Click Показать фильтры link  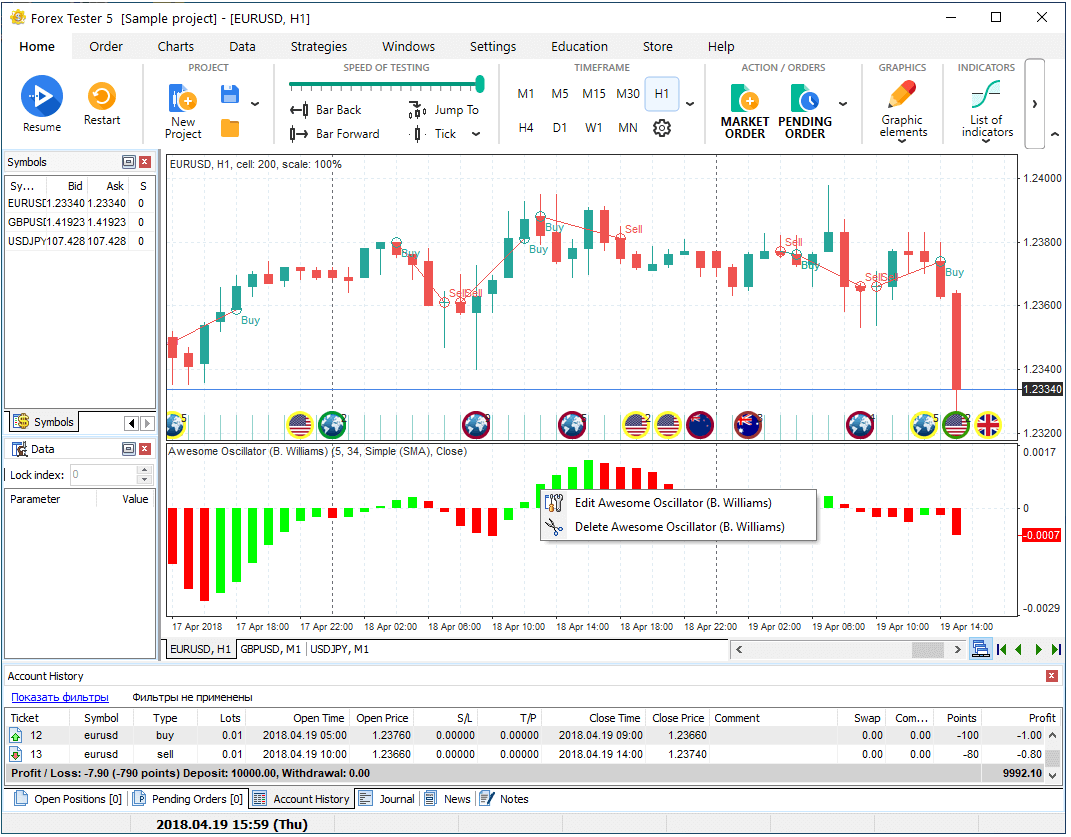tap(59, 698)
